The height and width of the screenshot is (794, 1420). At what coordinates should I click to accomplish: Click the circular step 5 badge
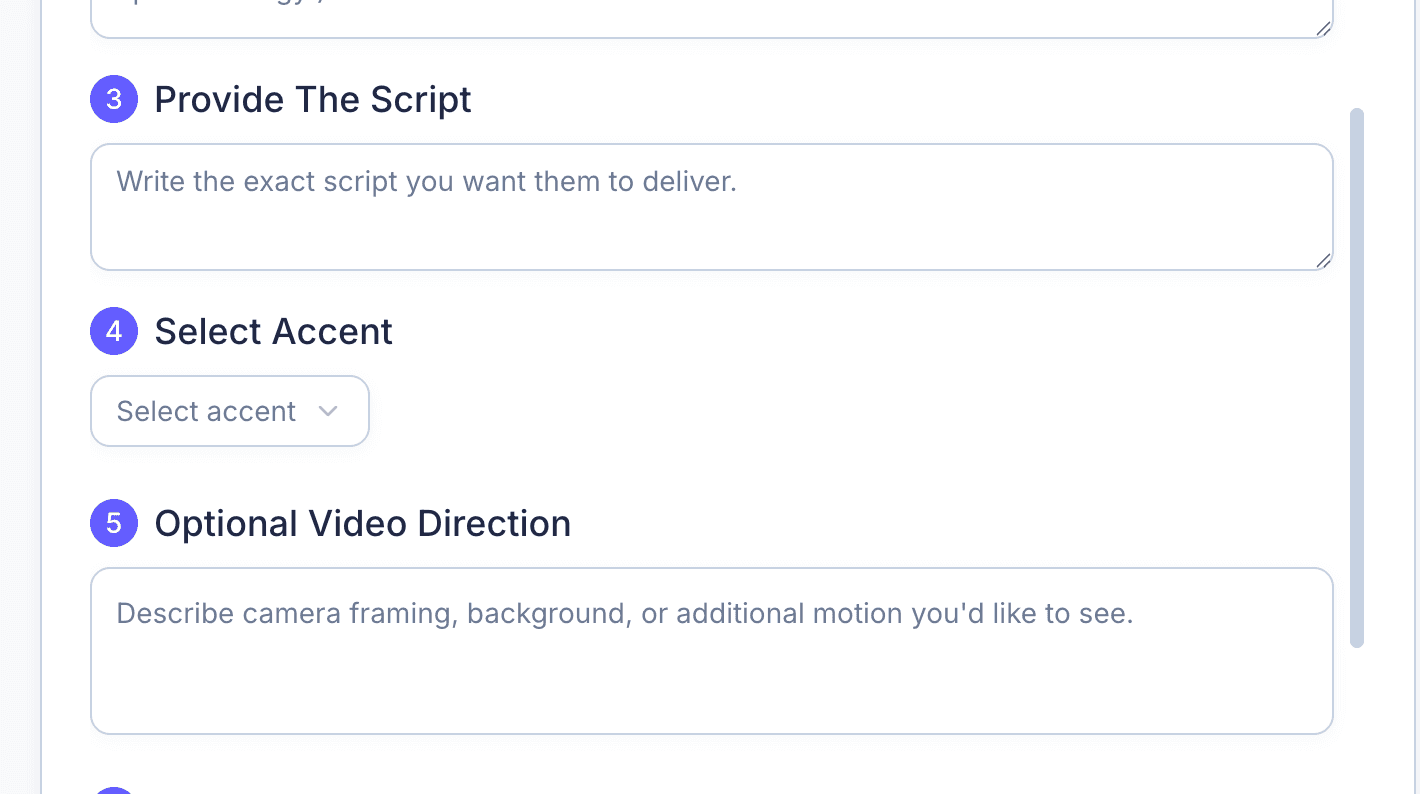[x=113, y=523]
